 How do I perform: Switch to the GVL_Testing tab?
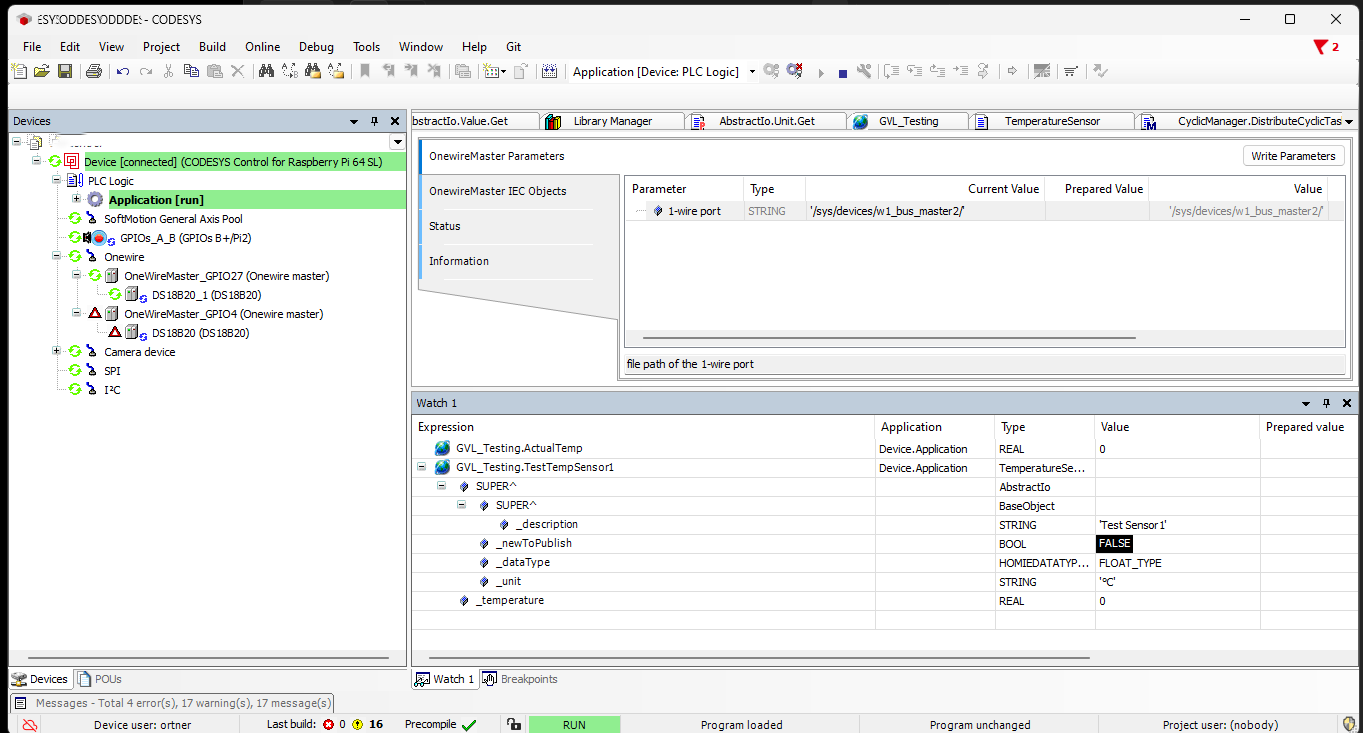[x=908, y=121]
